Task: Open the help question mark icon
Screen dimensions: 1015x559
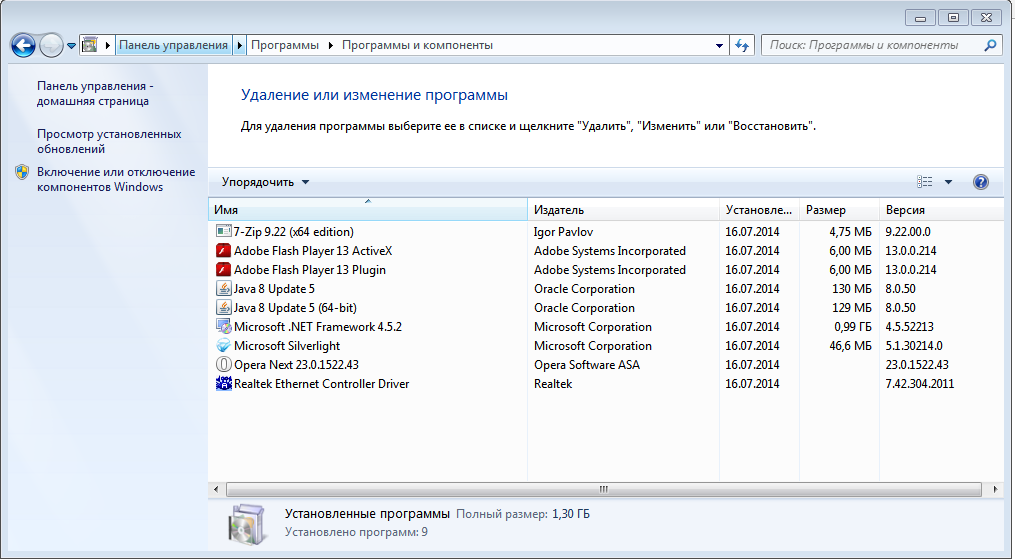Action: point(981,182)
